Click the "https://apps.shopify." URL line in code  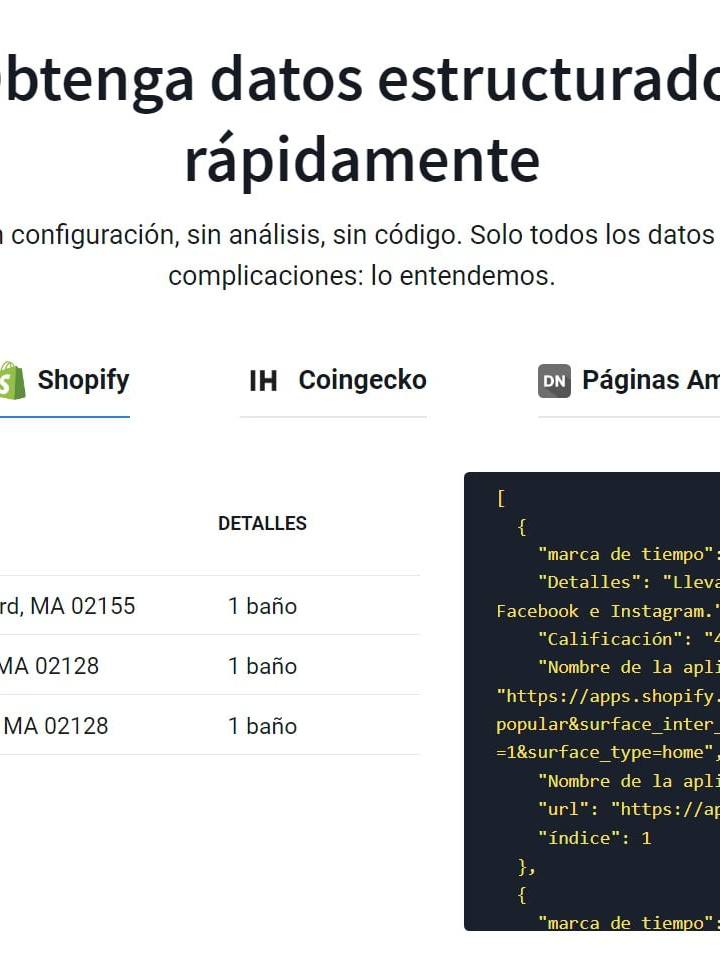click(x=608, y=696)
